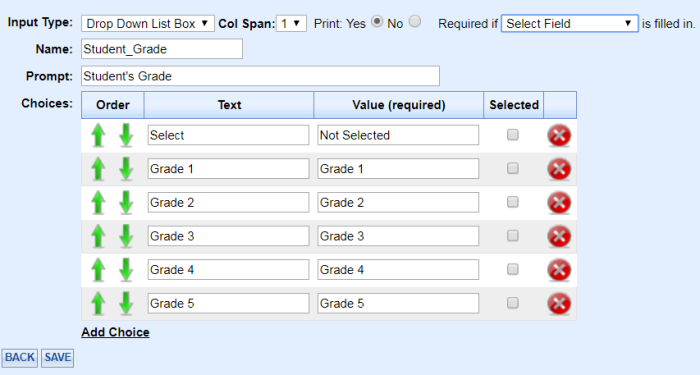Mark Grade 4 as Selected
The height and width of the screenshot is (375, 700).
(x=512, y=269)
